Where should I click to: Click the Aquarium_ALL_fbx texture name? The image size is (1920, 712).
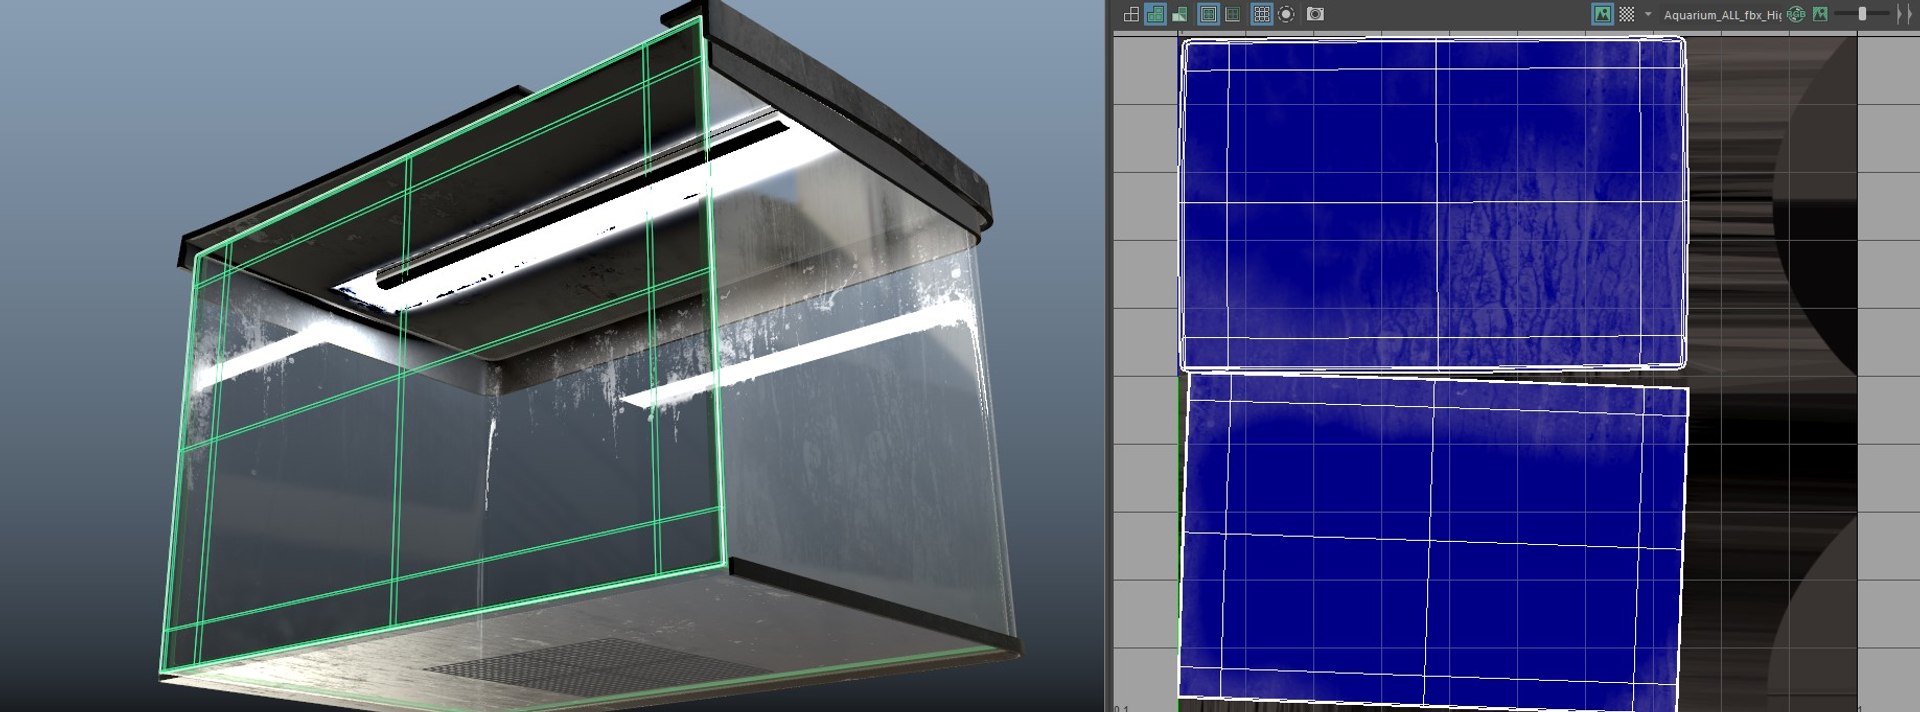coord(1722,15)
